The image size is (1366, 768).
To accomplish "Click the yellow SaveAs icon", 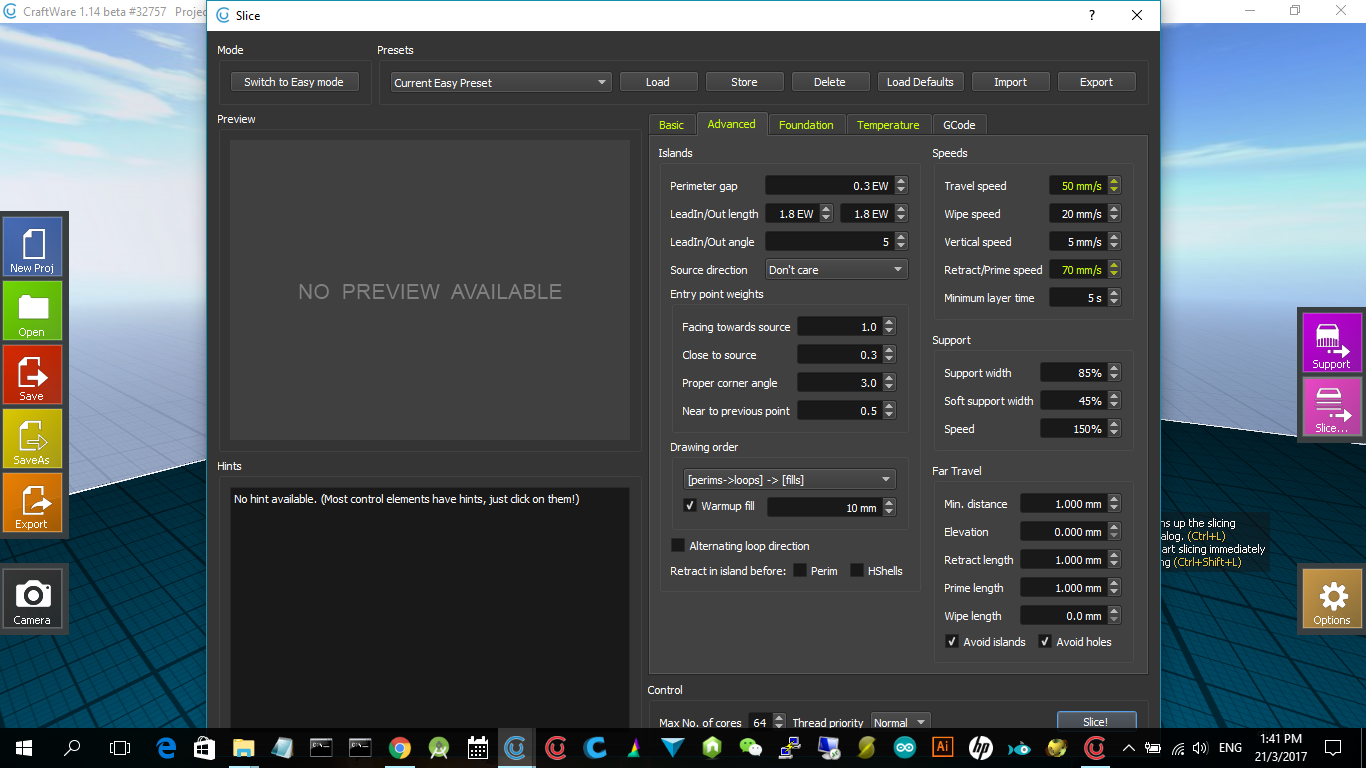I will coord(33,438).
